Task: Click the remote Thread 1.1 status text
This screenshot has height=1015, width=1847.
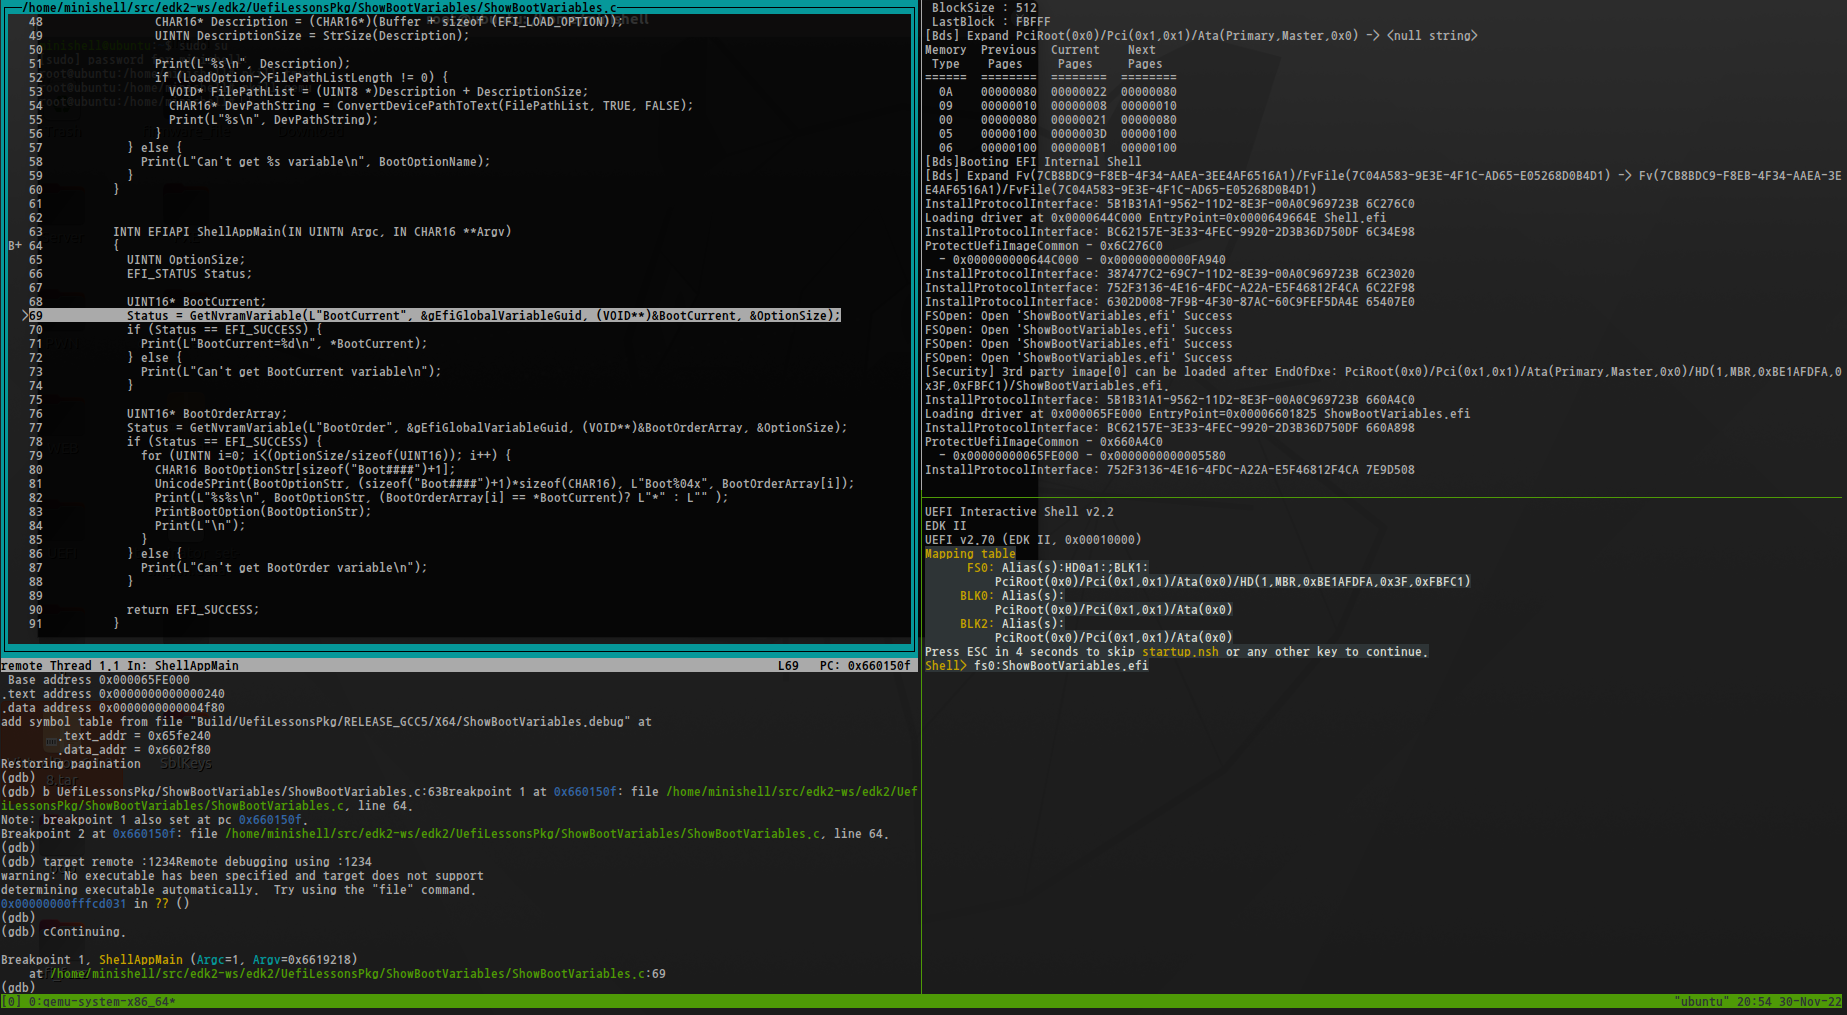Action: [x=60, y=665]
